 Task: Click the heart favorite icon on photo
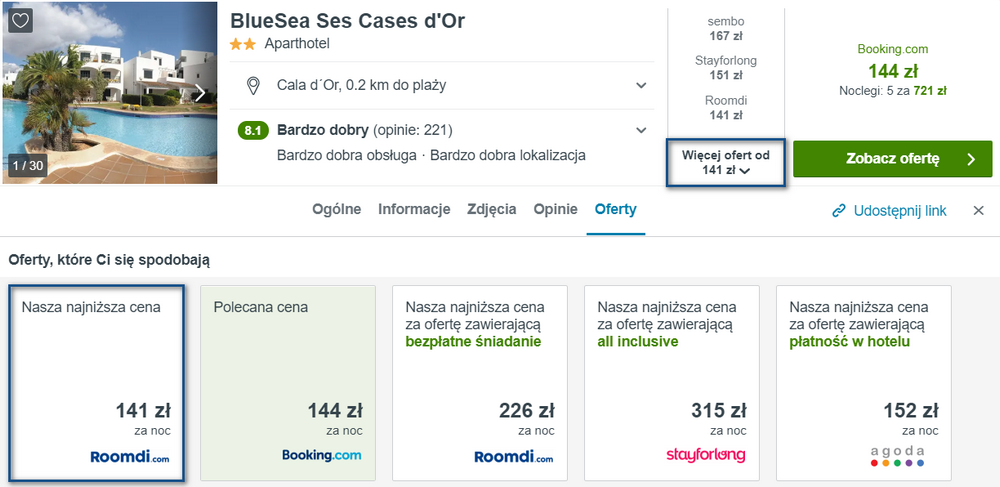pyautogui.click(x=20, y=21)
